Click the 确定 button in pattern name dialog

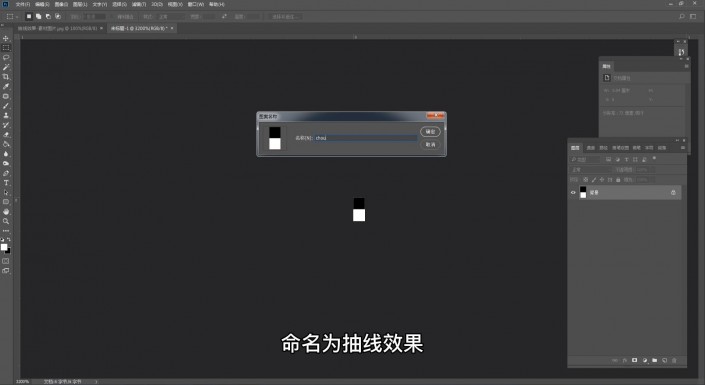pyautogui.click(x=430, y=132)
